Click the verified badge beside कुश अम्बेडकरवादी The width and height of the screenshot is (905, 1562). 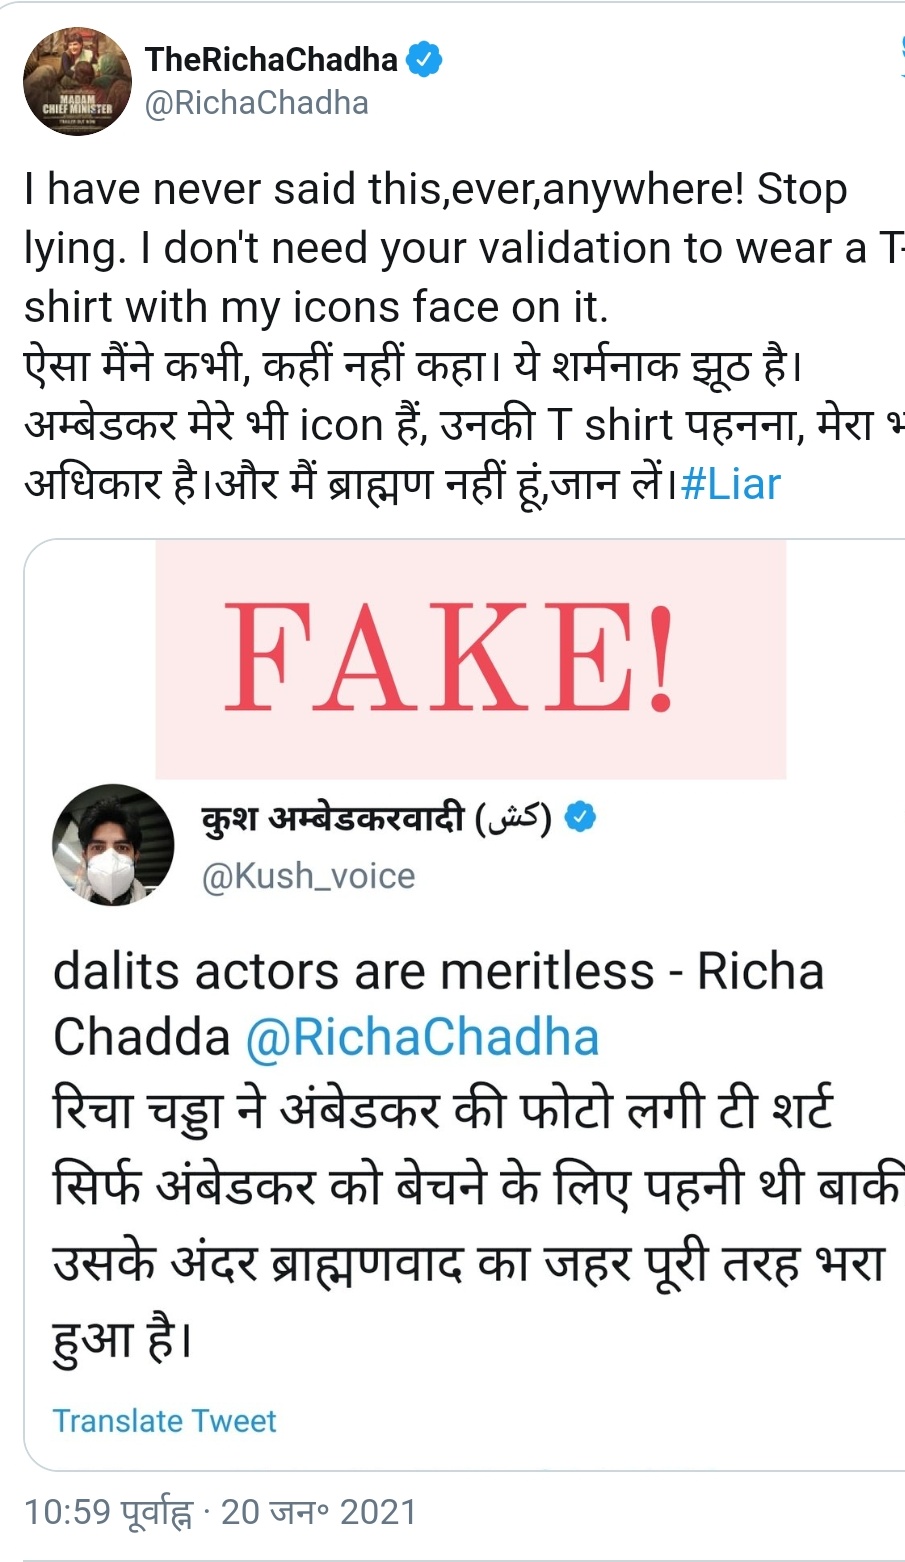pyautogui.click(x=580, y=817)
